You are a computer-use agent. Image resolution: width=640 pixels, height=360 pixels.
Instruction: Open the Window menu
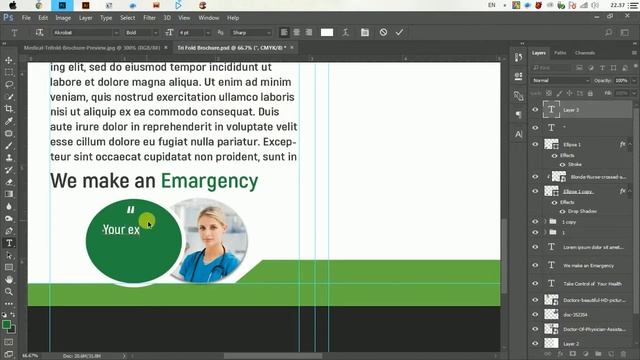tap(209, 18)
